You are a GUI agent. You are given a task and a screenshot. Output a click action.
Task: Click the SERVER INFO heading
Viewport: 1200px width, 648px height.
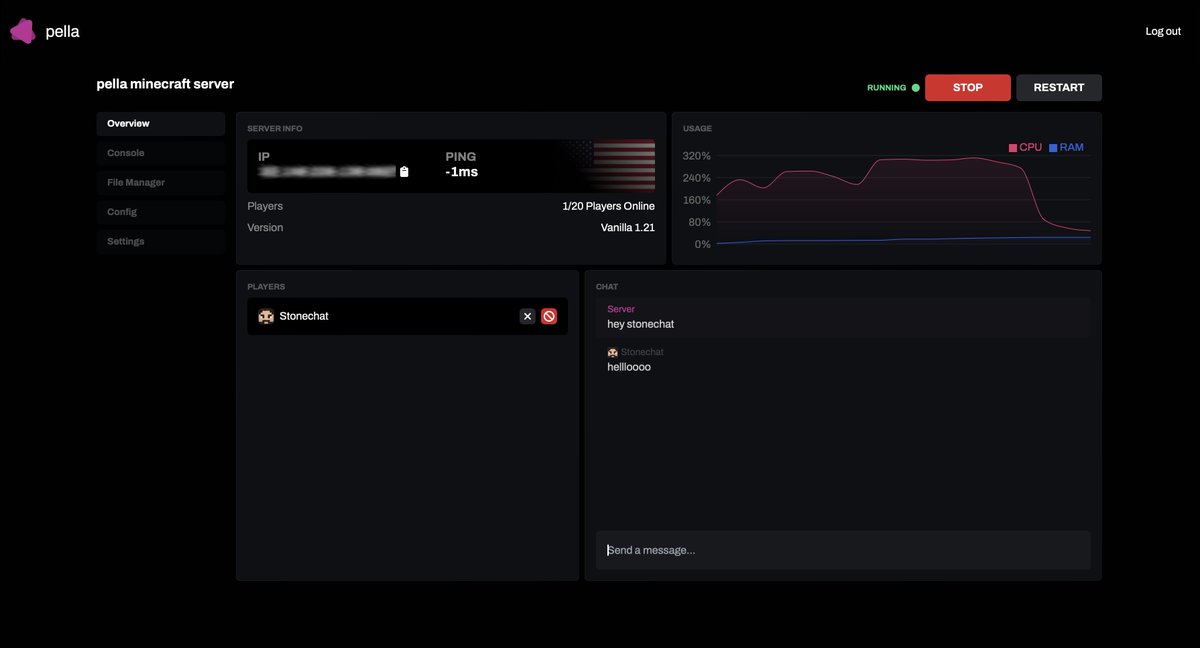275,129
